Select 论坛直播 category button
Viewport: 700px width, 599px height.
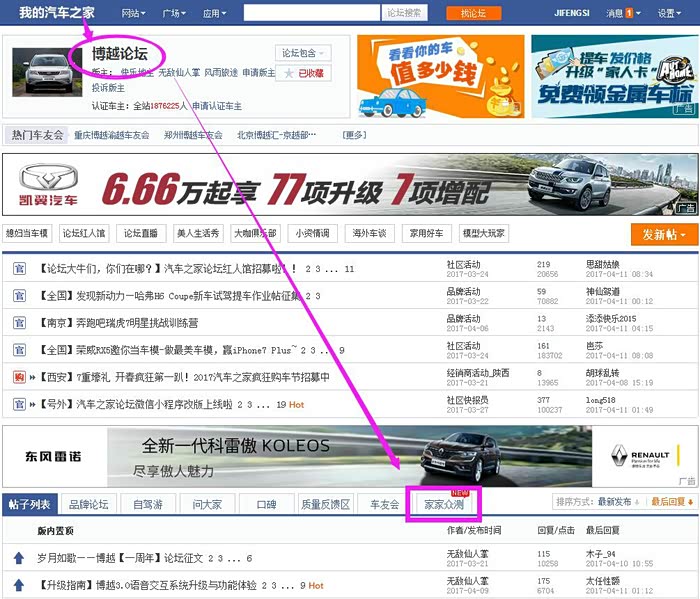click(x=141, y=233)
